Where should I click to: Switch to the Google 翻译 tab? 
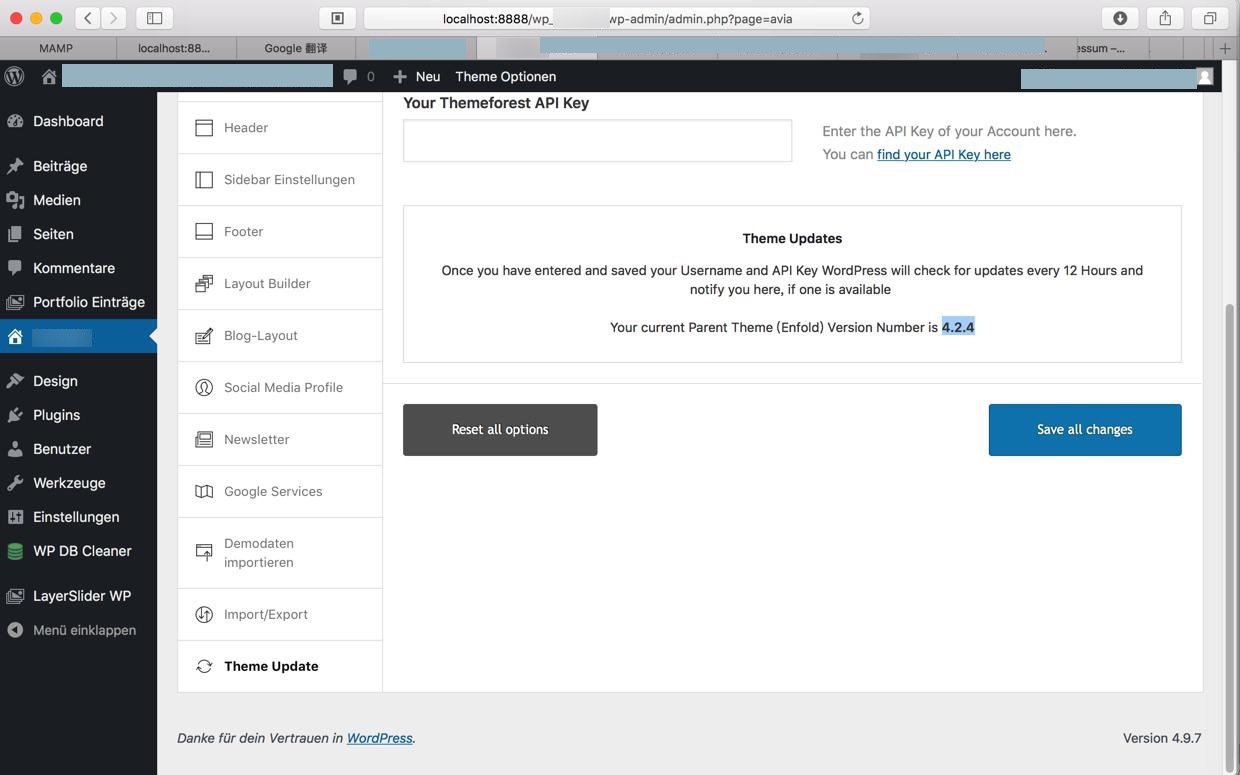pos(296,48)
